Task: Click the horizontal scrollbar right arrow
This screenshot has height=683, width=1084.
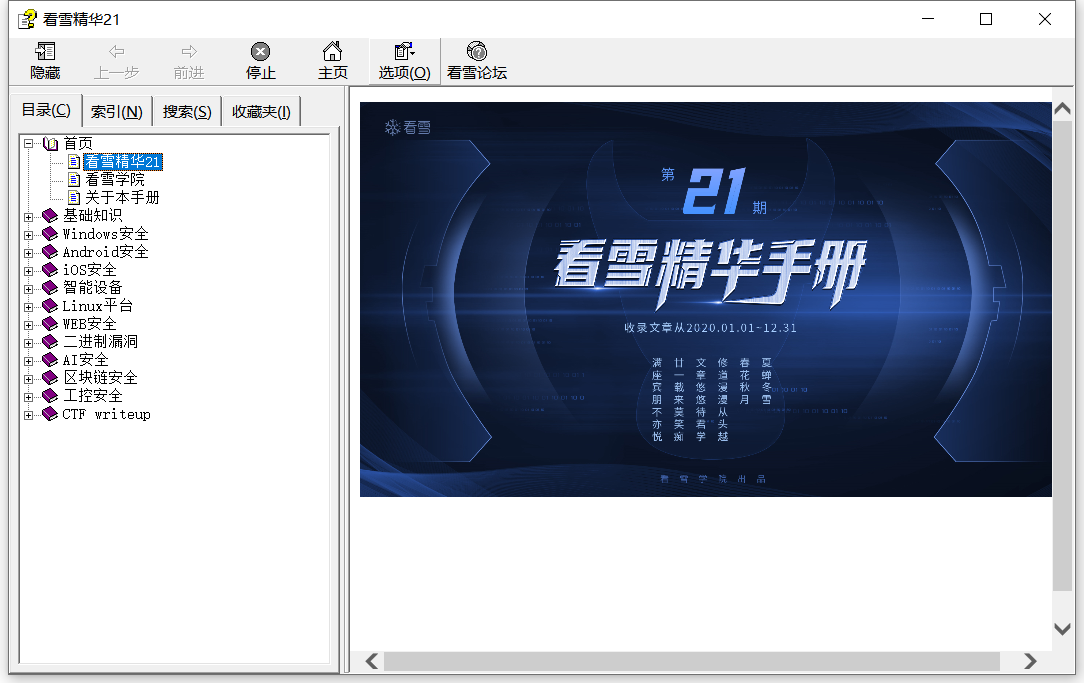Action: point(1030,662)
